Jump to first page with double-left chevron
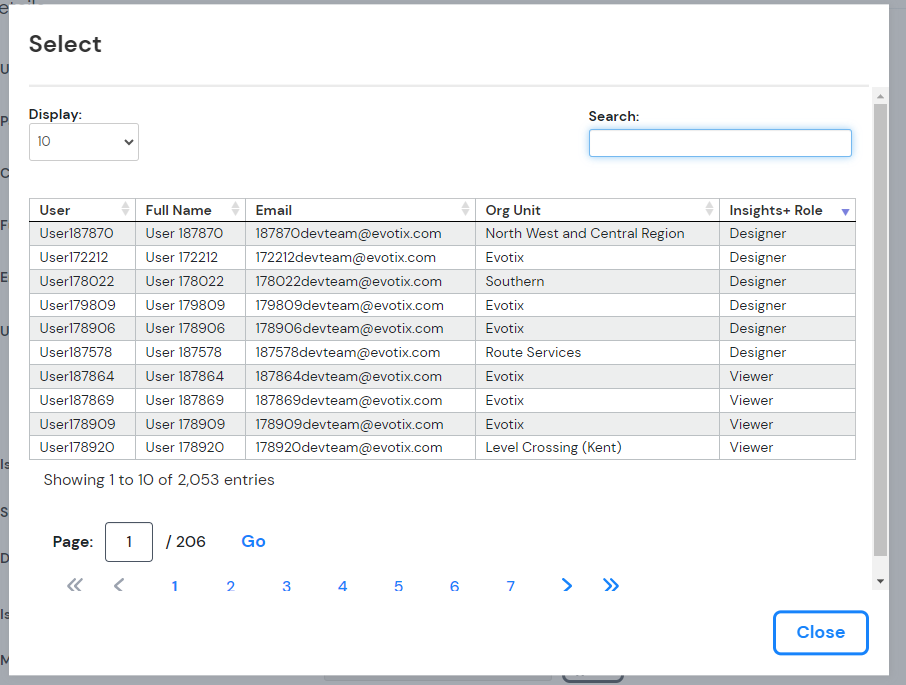The image size is (906, 685). pyautogui.click(x=74, y=585)
